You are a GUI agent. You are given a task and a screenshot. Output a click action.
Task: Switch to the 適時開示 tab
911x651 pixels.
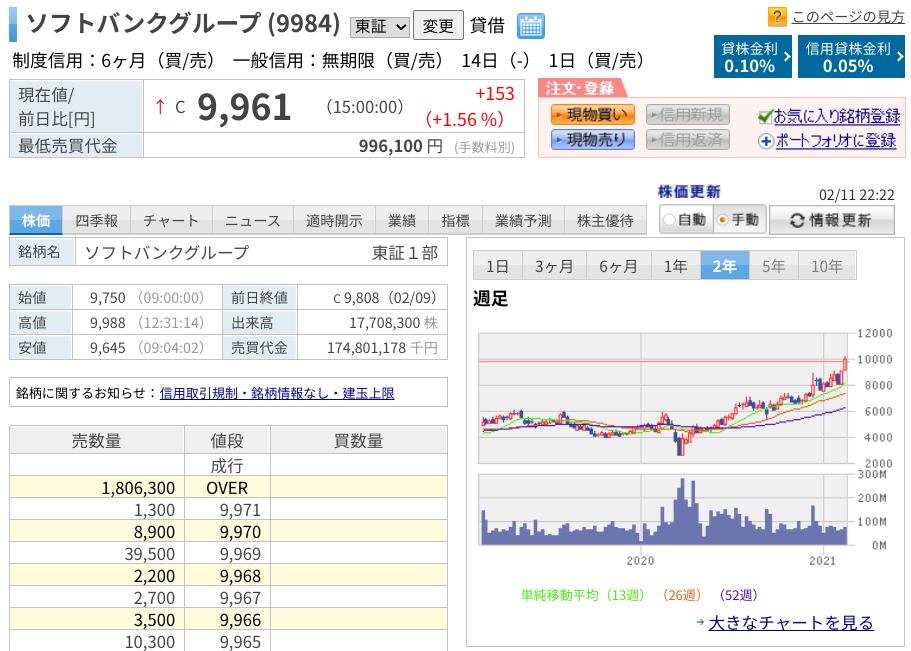[334, 221]
